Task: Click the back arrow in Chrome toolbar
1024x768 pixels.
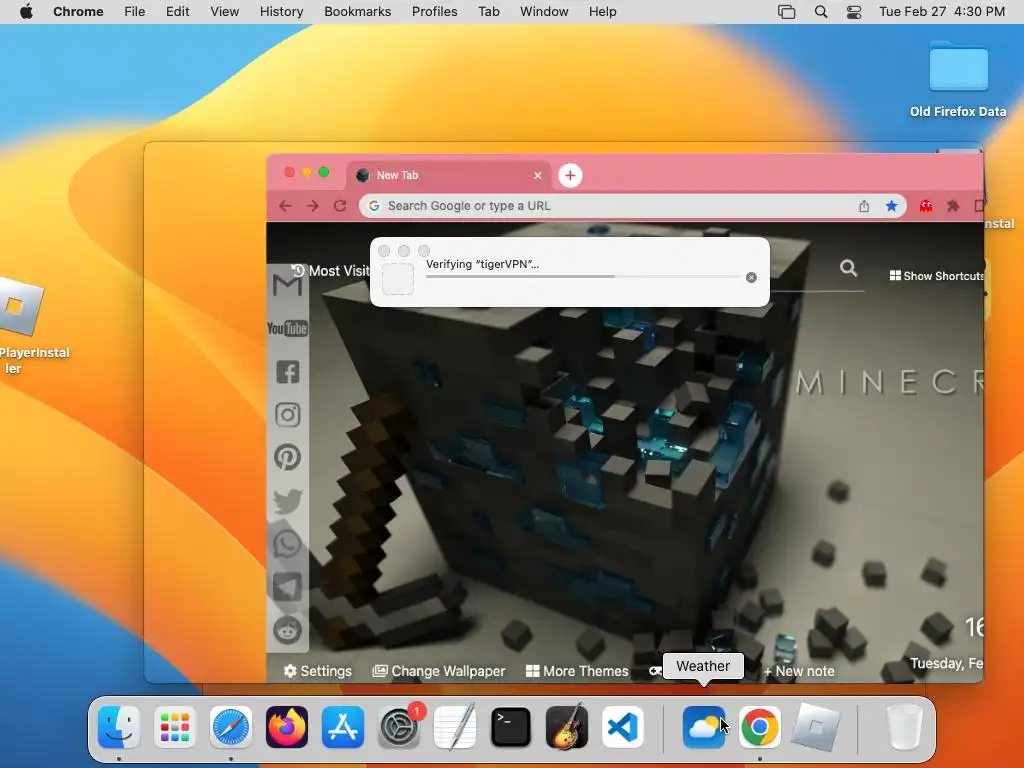Action: pos(285,206)
